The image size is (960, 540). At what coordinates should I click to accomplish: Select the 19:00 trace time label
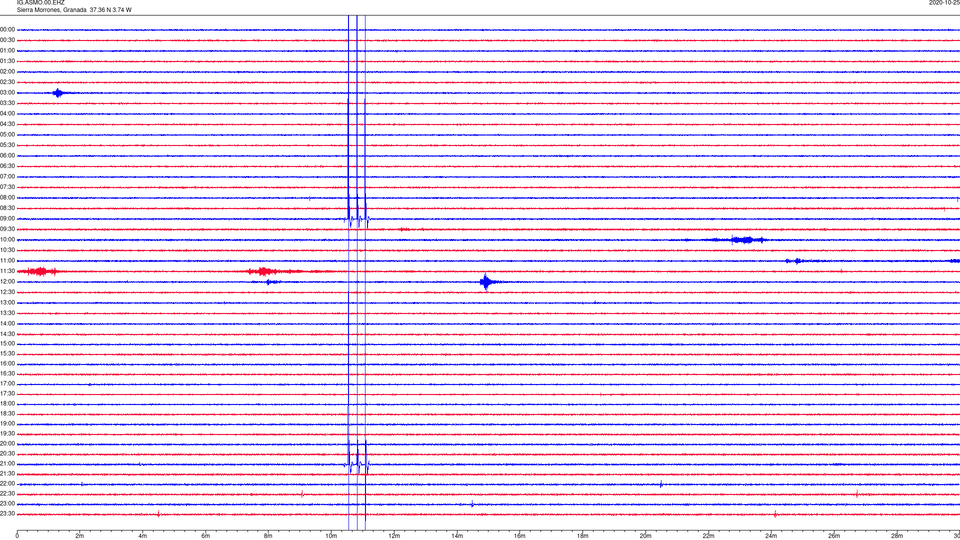pyautogui.click(x=7, y=424)
